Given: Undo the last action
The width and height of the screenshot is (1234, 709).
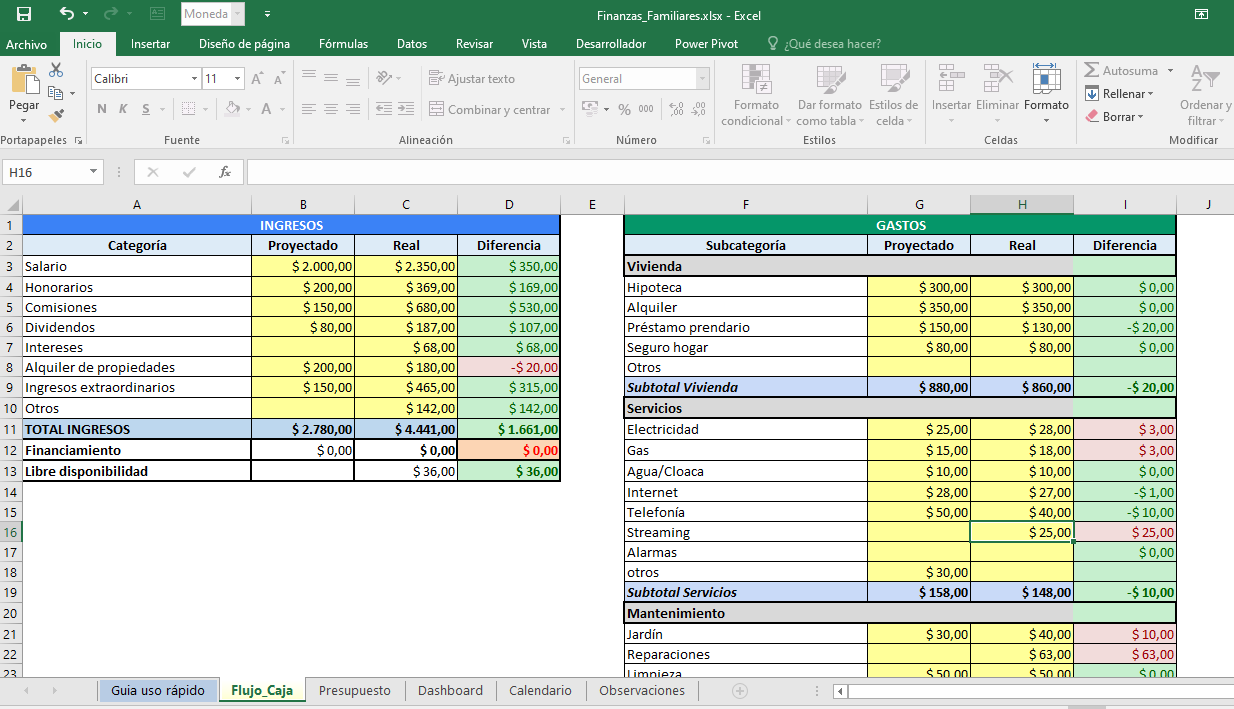Looking at the screenshot, I should point(67,14).
